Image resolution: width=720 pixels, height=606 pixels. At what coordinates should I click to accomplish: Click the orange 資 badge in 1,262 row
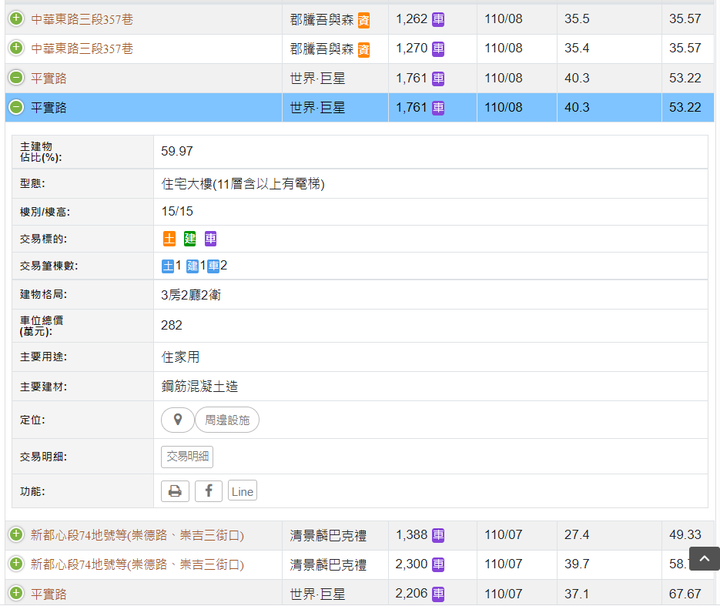(364, 20)
